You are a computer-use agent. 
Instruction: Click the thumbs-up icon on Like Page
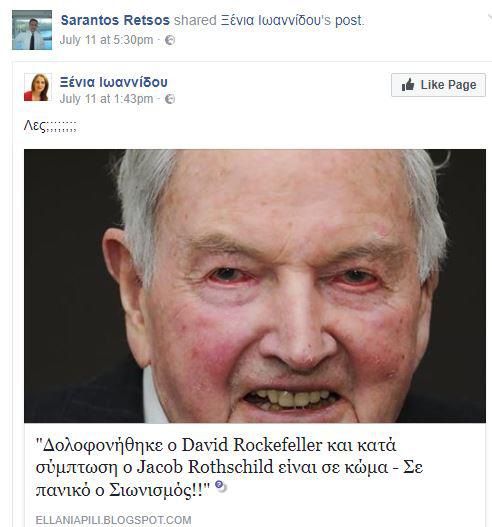408,85
